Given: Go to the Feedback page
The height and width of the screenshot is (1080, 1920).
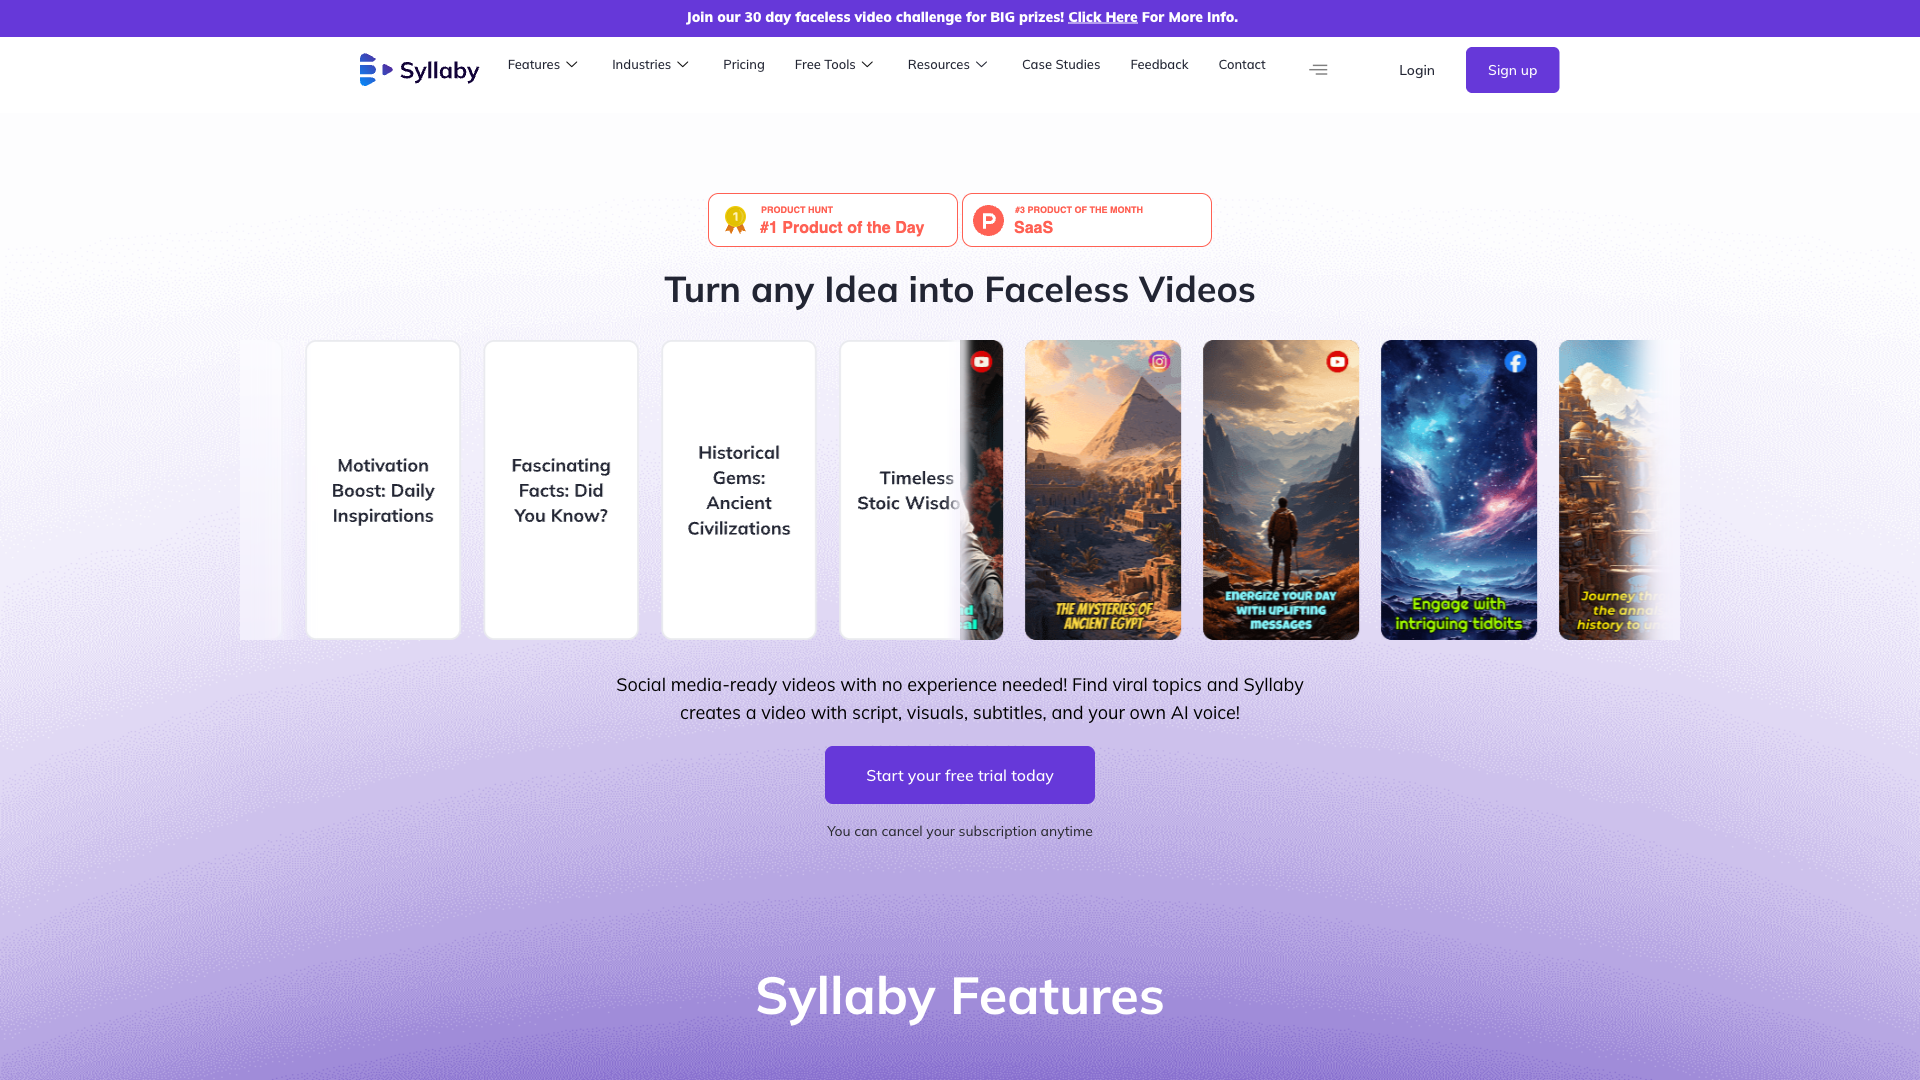Looking at the screenshot, I should 1159,65.
